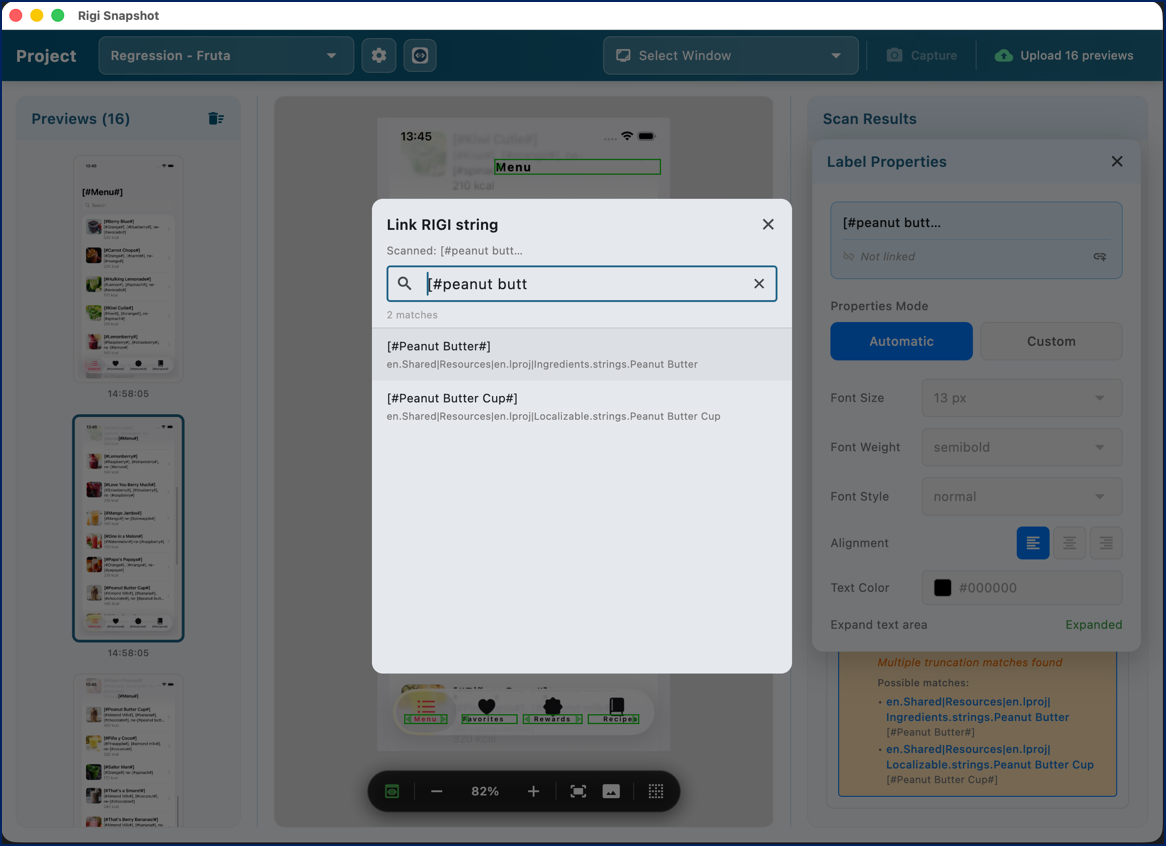This screenshot has width=1166, height=846.
Task: Click the add link icon in Label Properties
Action: [1100, 256]
